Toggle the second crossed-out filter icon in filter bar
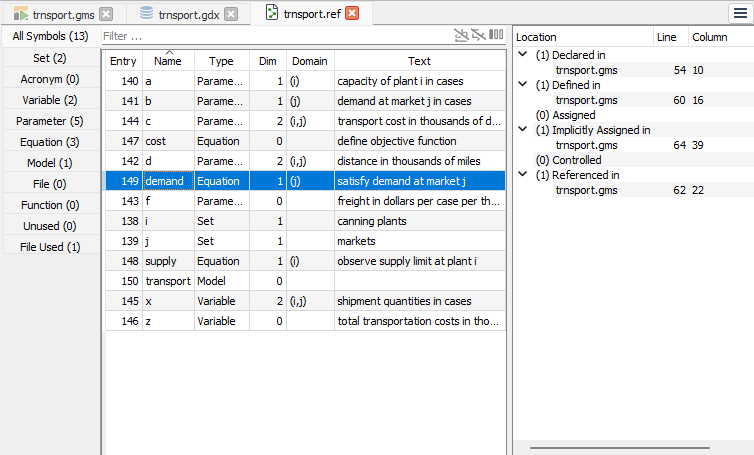Image resolution: width=754 pixels, height=455 pixels. coord(479,36)
